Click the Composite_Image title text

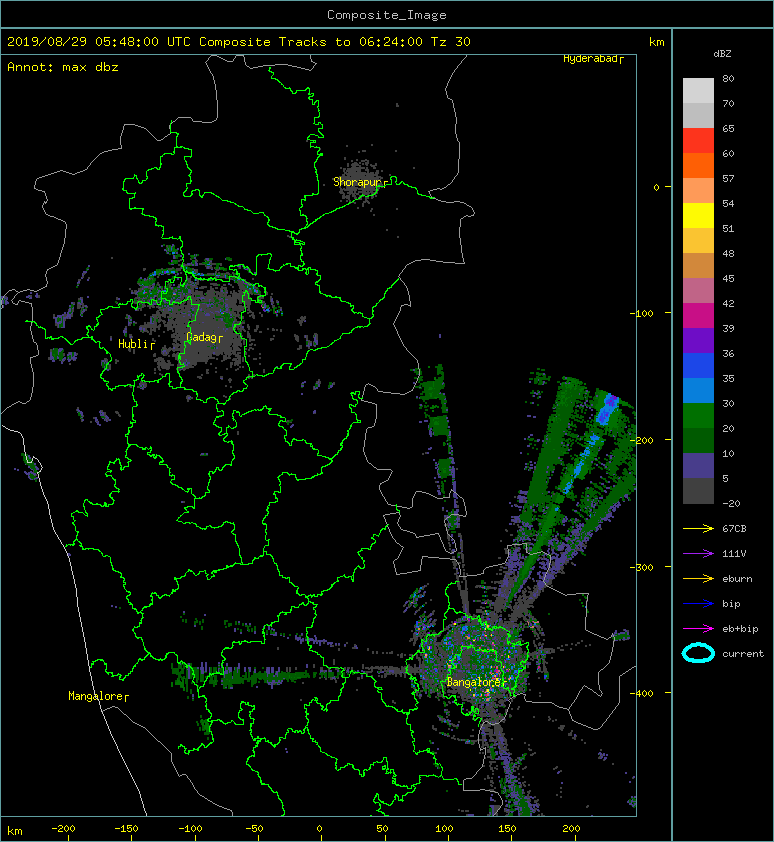387,15
